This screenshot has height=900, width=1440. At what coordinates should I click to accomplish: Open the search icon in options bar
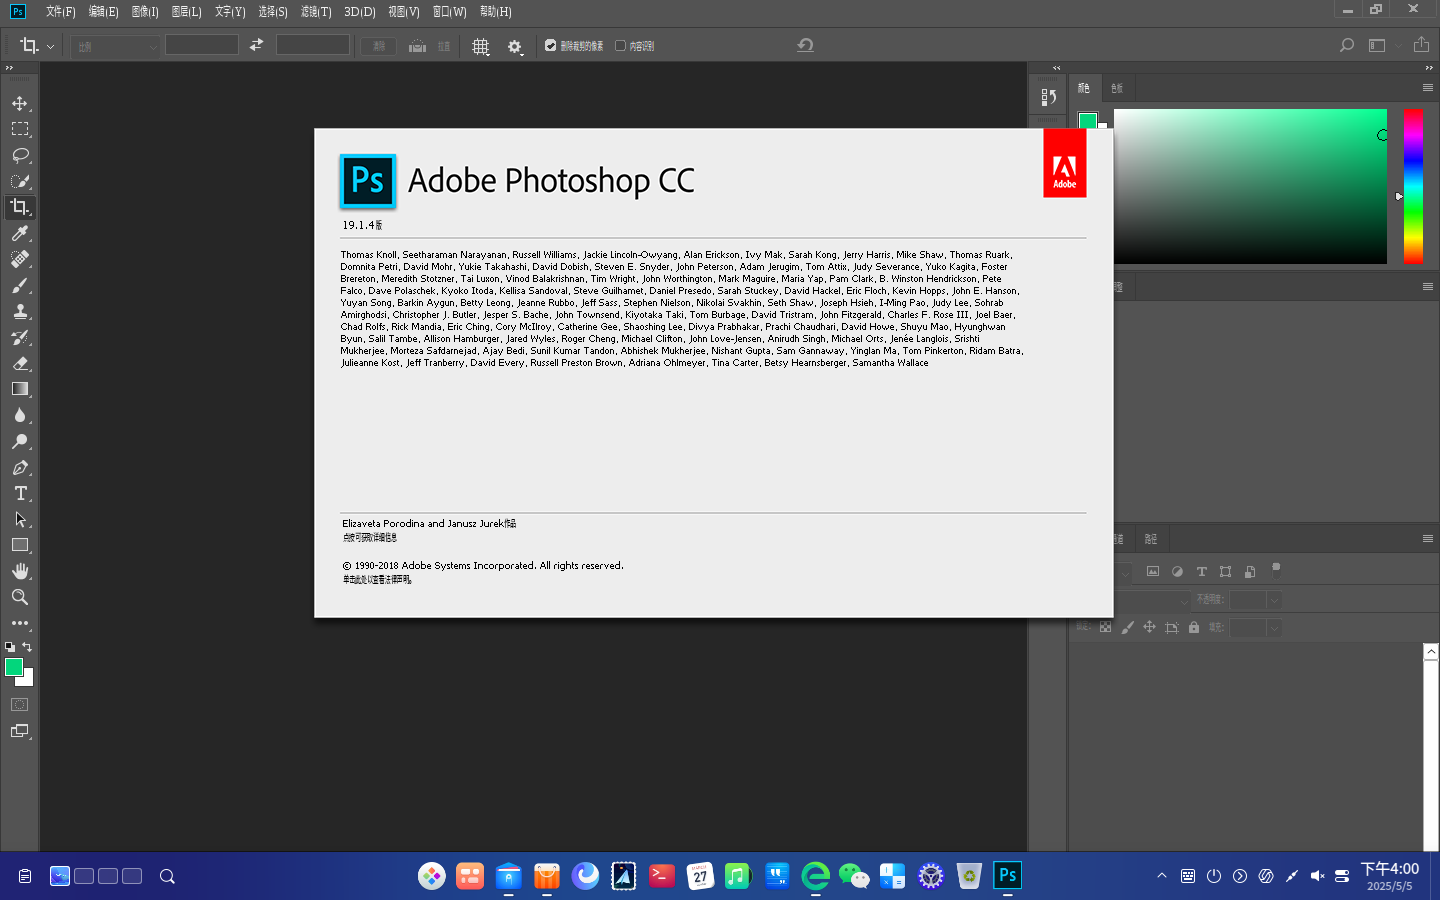[x=1347, y=45]
